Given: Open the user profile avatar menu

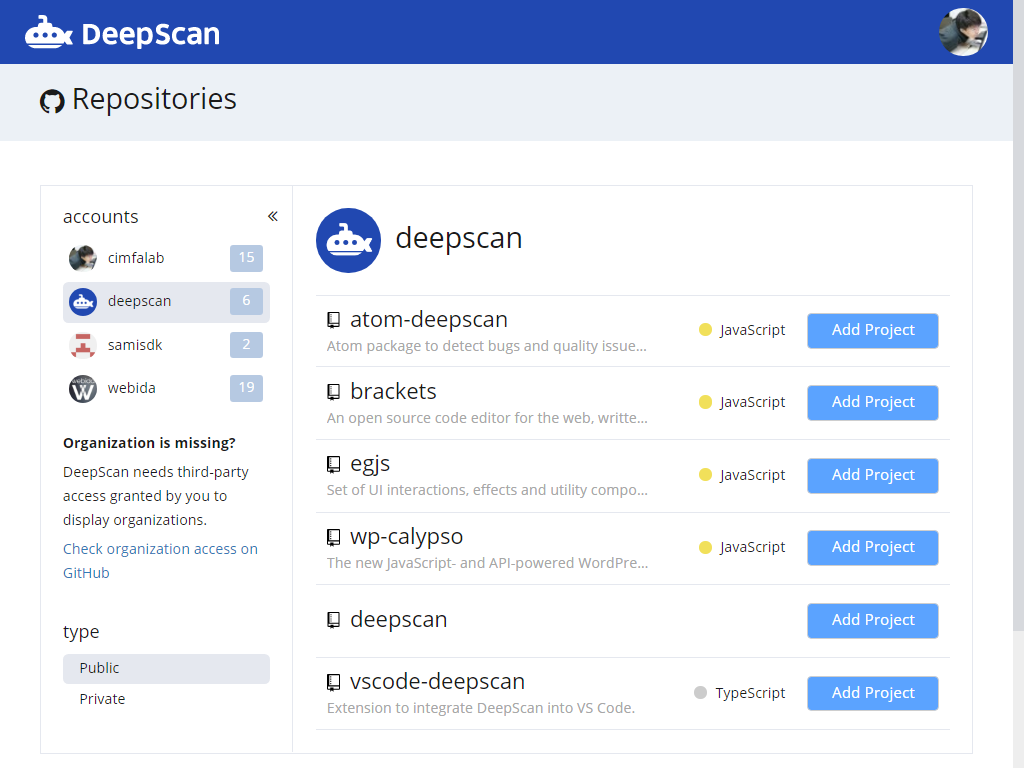Looking at the screenshot, I should pos(963,32).
